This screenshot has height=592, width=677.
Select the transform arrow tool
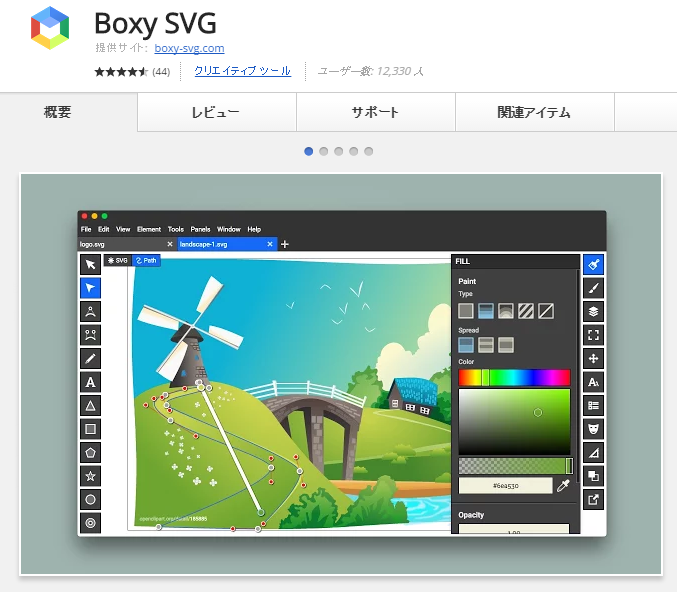coord(90,264)
